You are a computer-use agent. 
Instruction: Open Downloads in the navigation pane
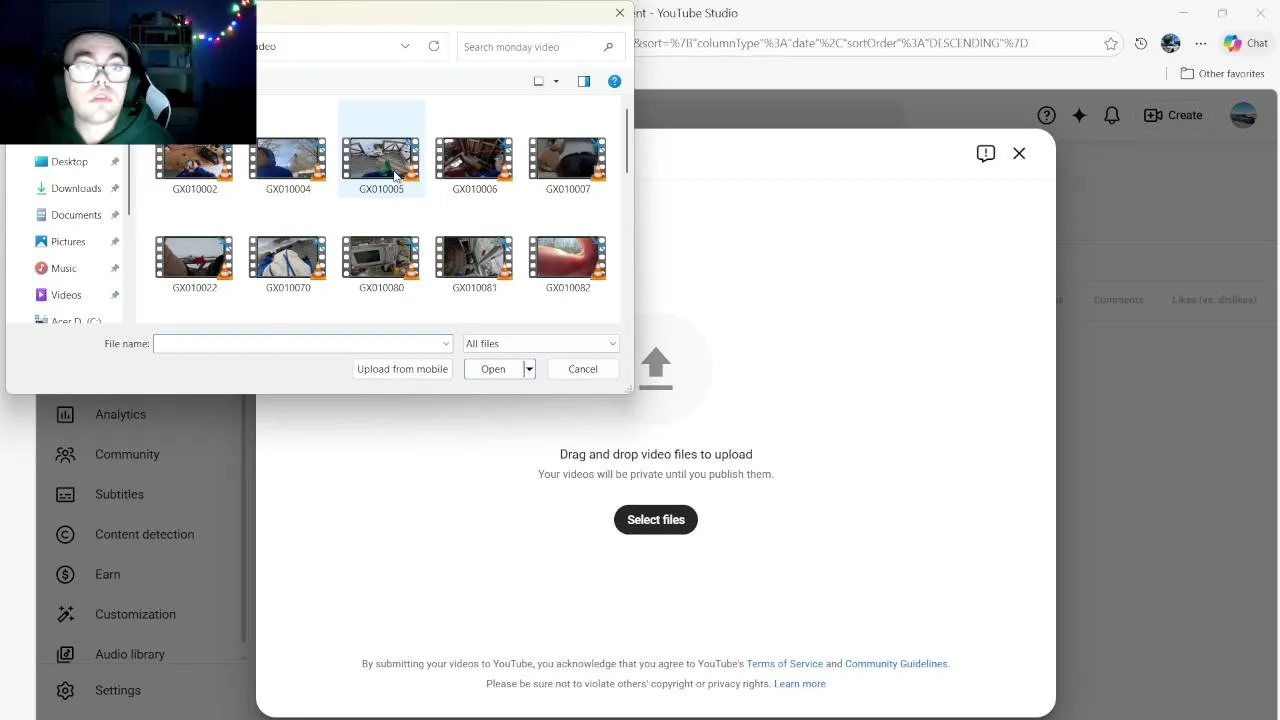(x=76, y=188)
